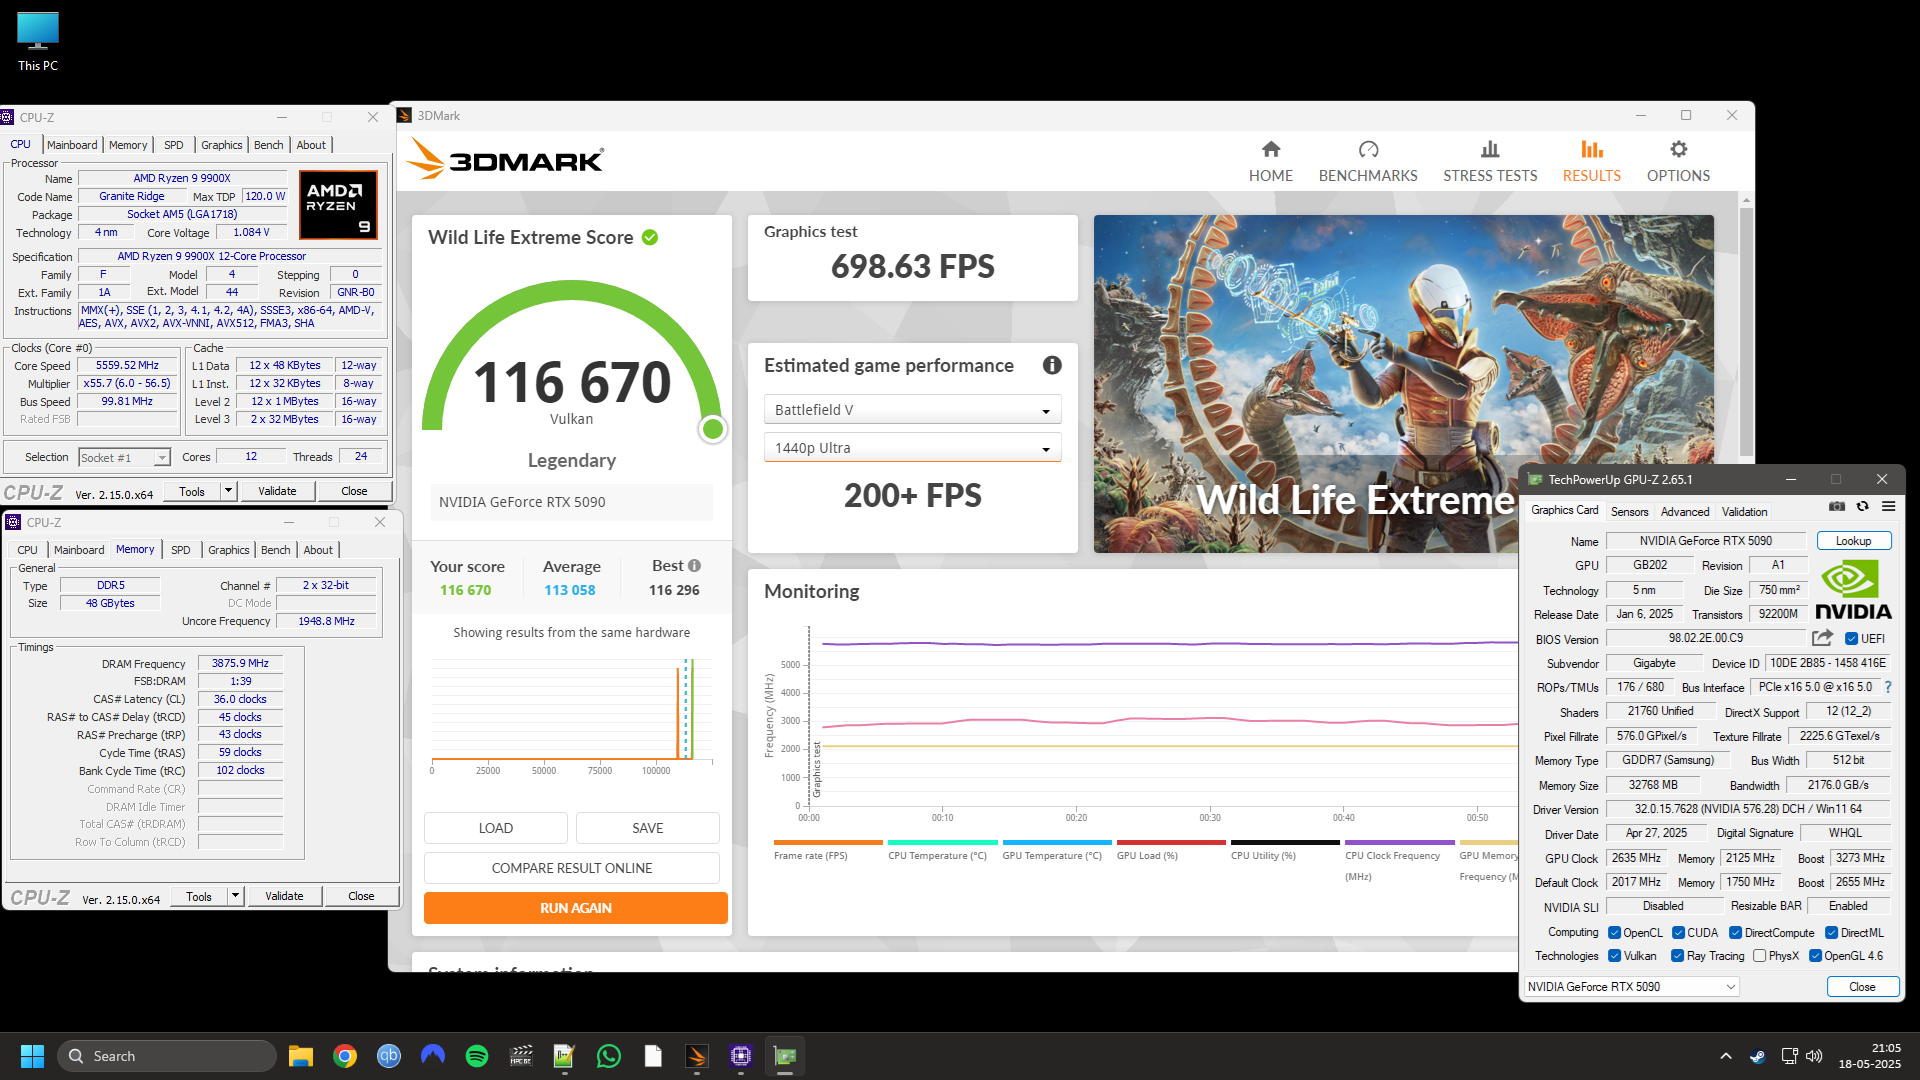Click the Windows taskbar Search box

(x=166, y=1056)
